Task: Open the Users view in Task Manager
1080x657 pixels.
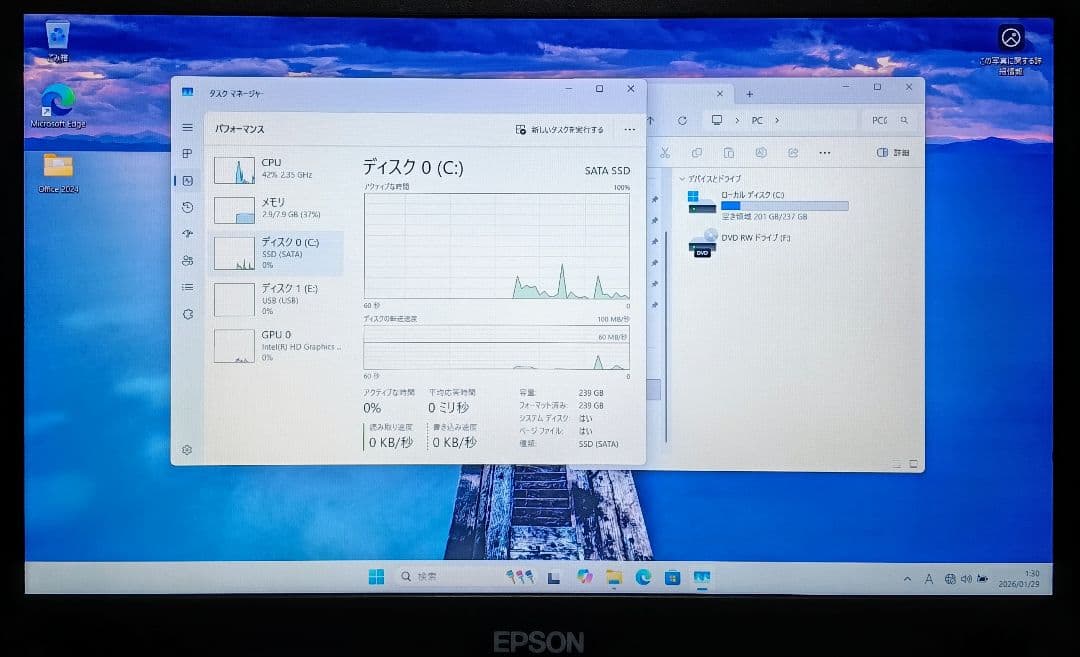Action: point(186,261)
